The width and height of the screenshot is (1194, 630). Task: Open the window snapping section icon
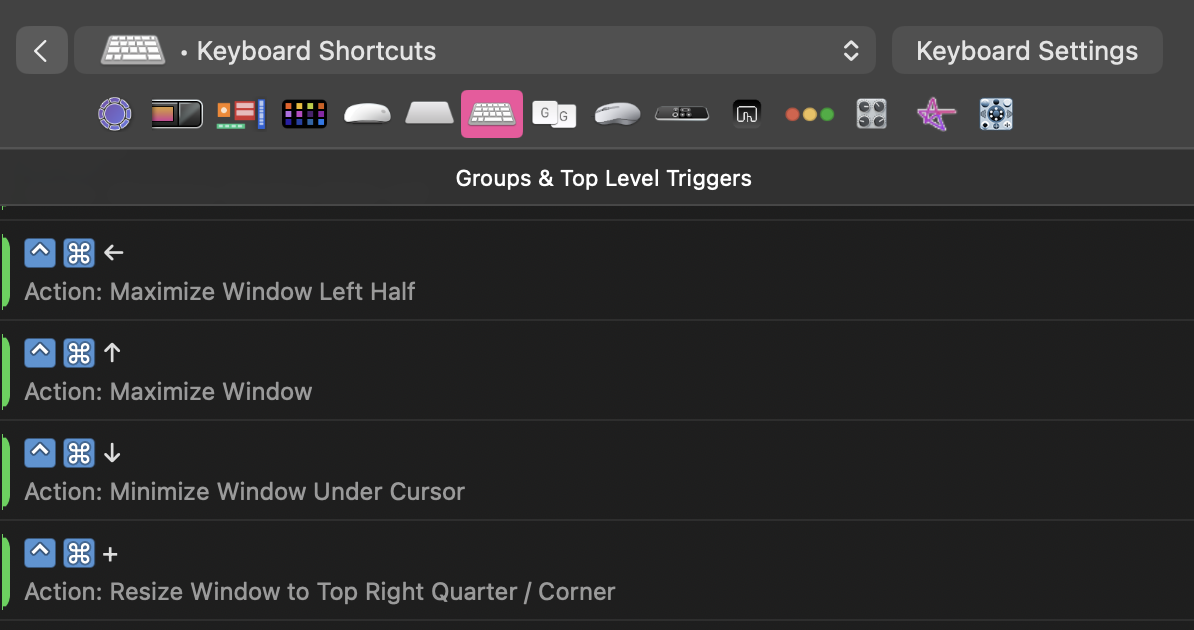(x=747, y=114)
